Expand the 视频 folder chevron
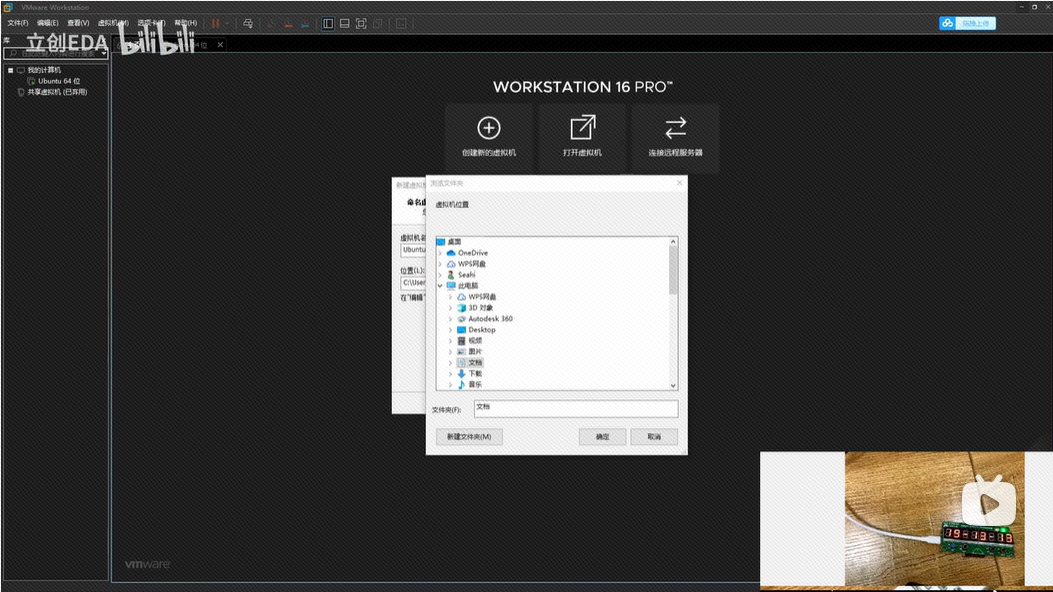 click(451, 341)
